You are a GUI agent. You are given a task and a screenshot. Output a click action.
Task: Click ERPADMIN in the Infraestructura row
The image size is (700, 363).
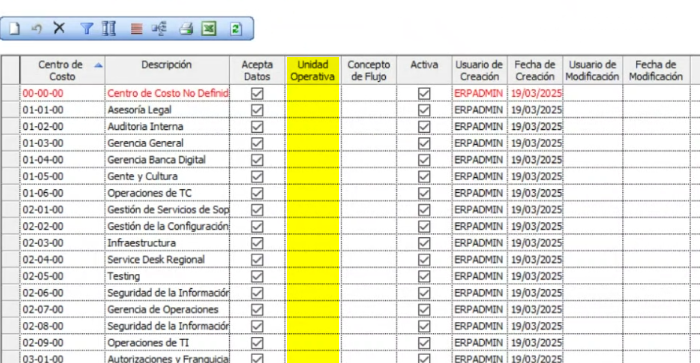479,243
